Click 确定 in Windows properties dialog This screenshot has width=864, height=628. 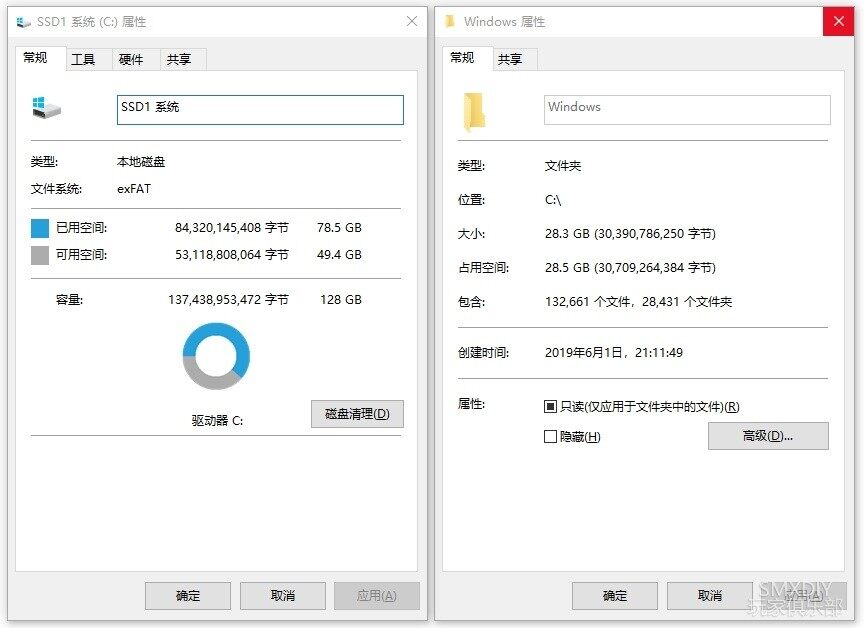pos(615,595)
